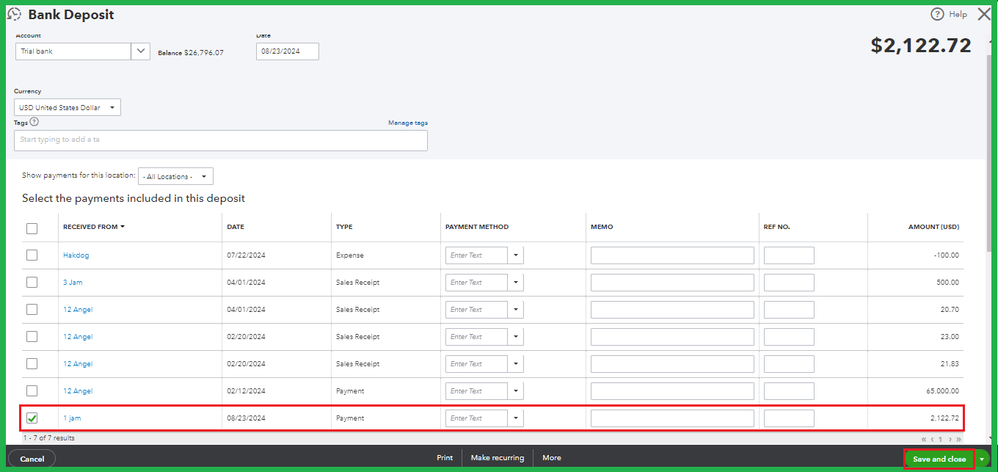Click the vertical scrollbar on the right
998x472 pixels.
coord(990,153)
